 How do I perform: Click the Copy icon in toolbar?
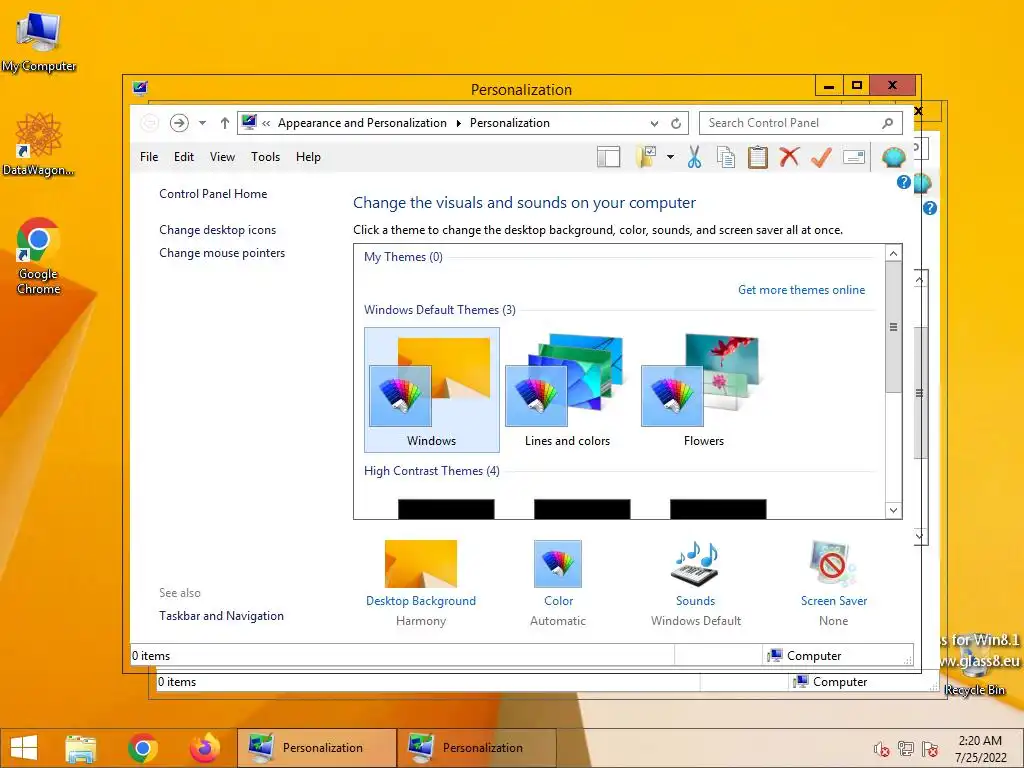pos(726,157)
